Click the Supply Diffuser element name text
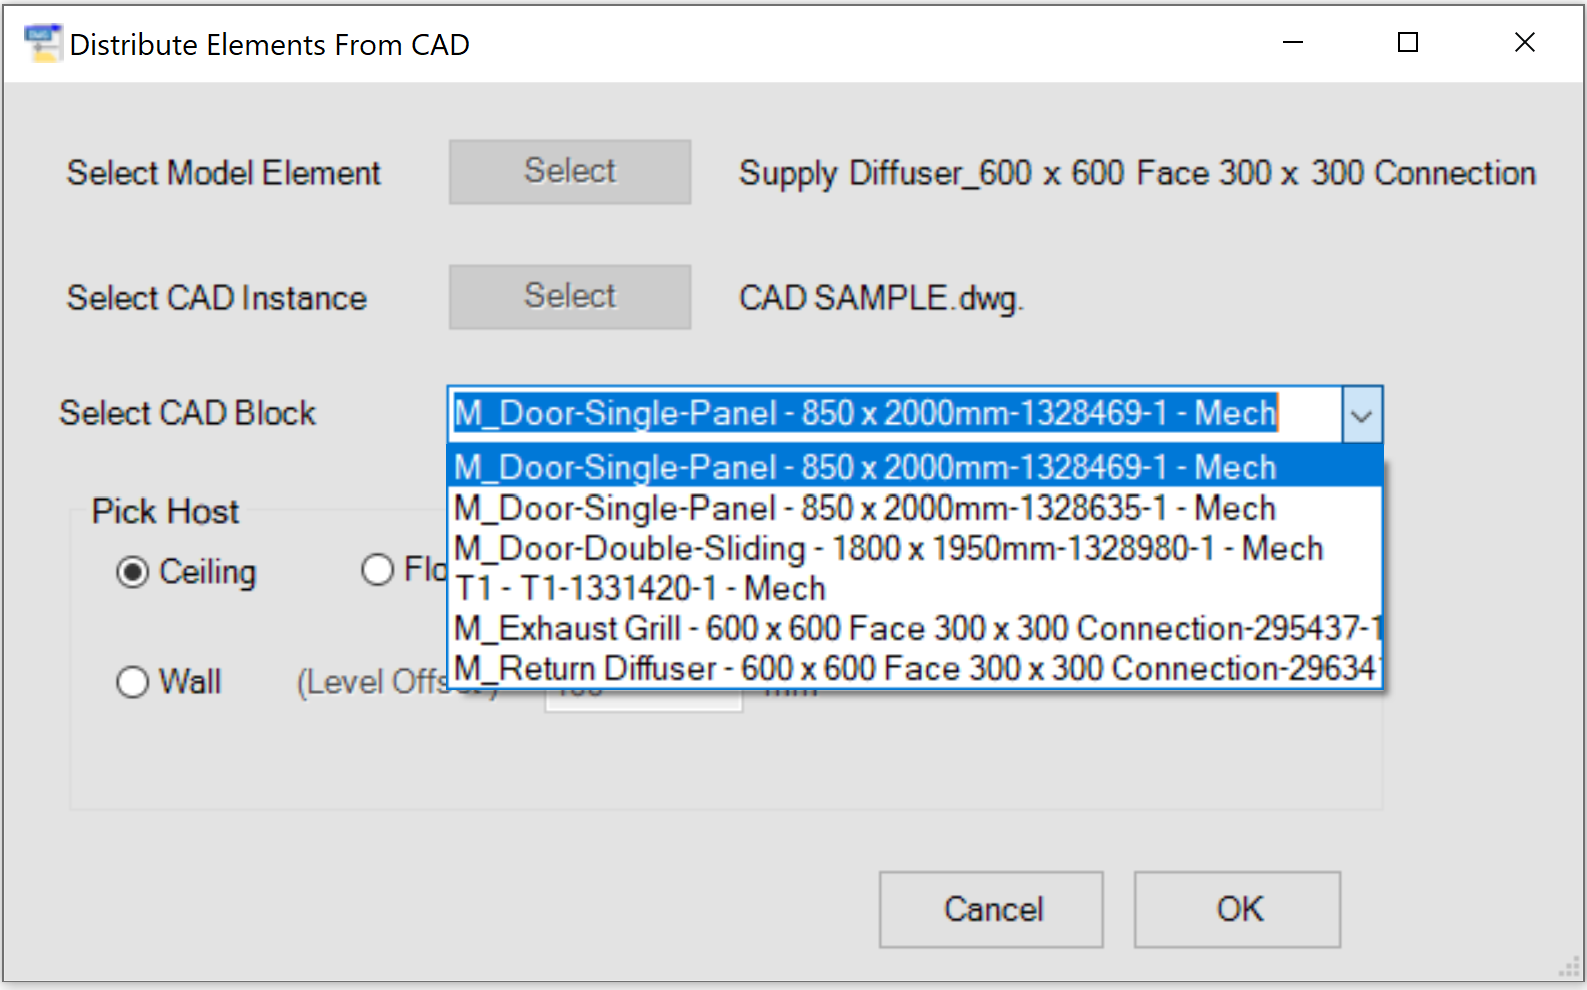 [1137, 173]
